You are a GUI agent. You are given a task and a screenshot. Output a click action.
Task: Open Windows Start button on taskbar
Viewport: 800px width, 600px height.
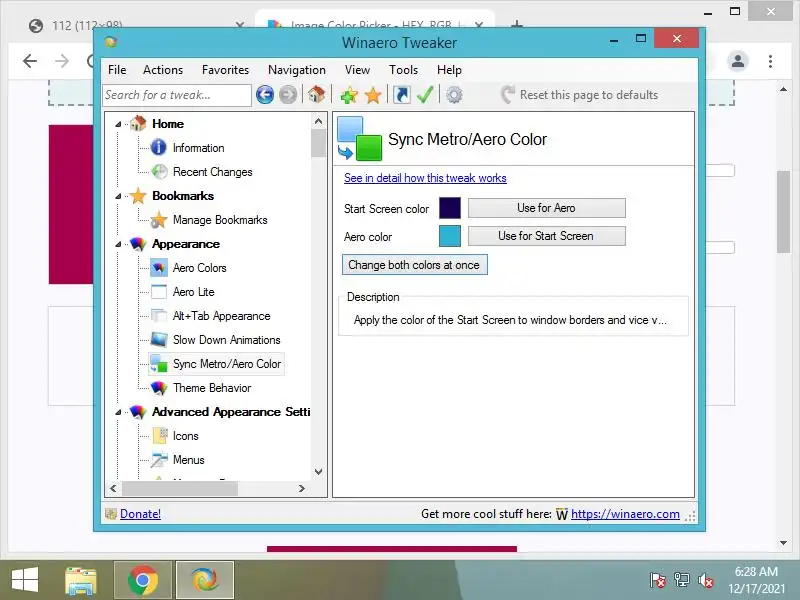pos(24,580)
